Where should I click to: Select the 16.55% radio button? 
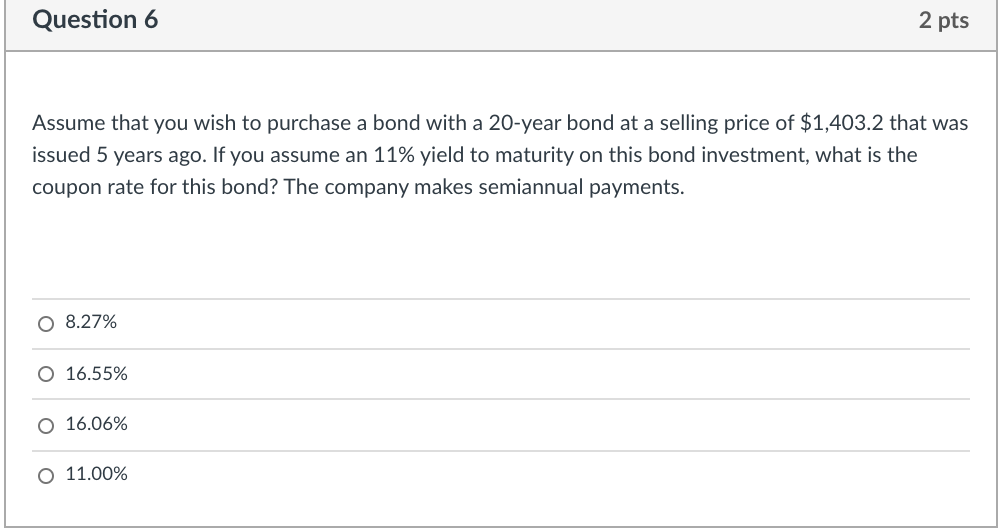[x=44, y=374]
